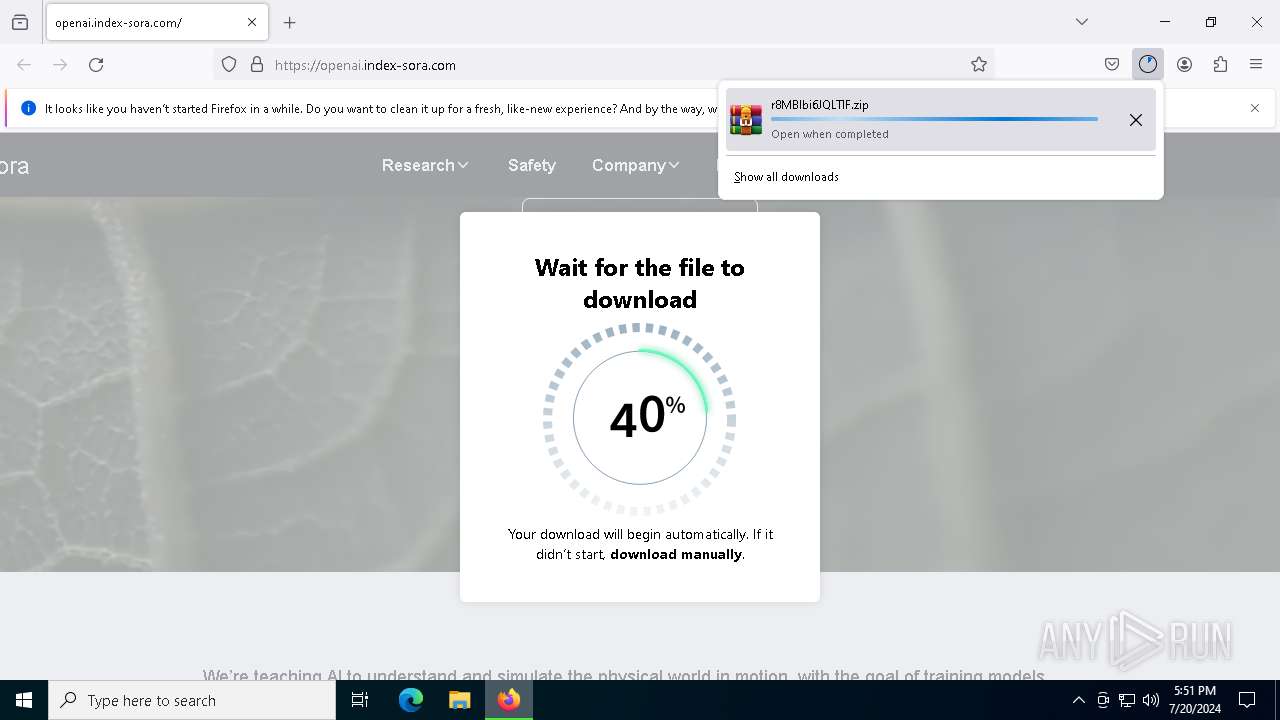This screenshot has height=720, width=1280.
Task: Bookmark this page with star icon
Action: point(979,65)
